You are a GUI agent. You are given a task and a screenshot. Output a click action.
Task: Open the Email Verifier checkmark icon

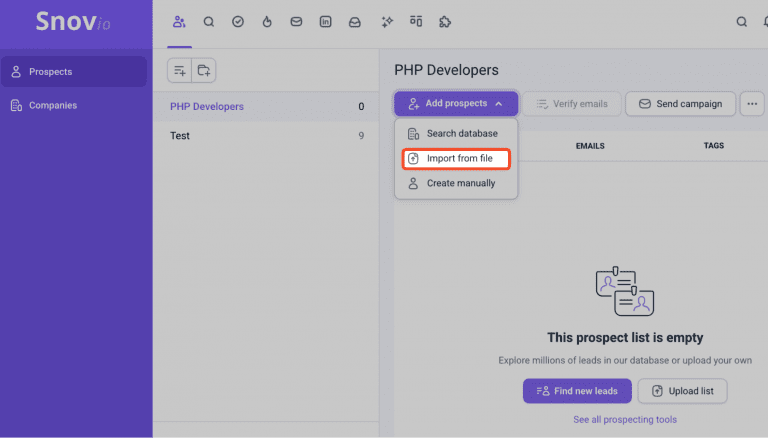click(x=238, y=22)
